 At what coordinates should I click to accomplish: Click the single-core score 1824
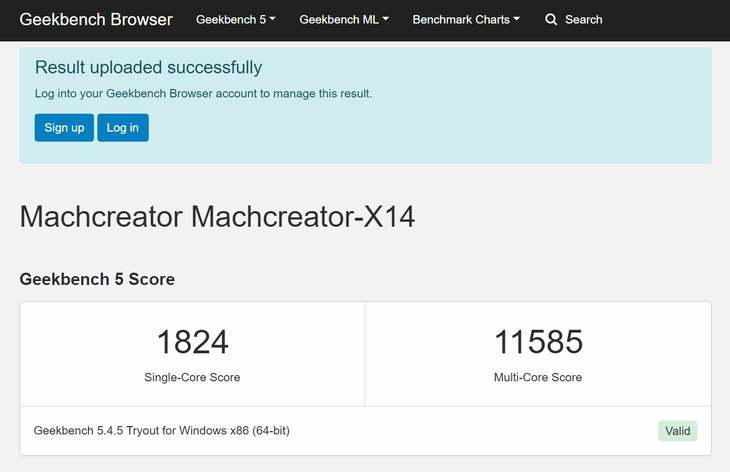(x=192, y=342)
